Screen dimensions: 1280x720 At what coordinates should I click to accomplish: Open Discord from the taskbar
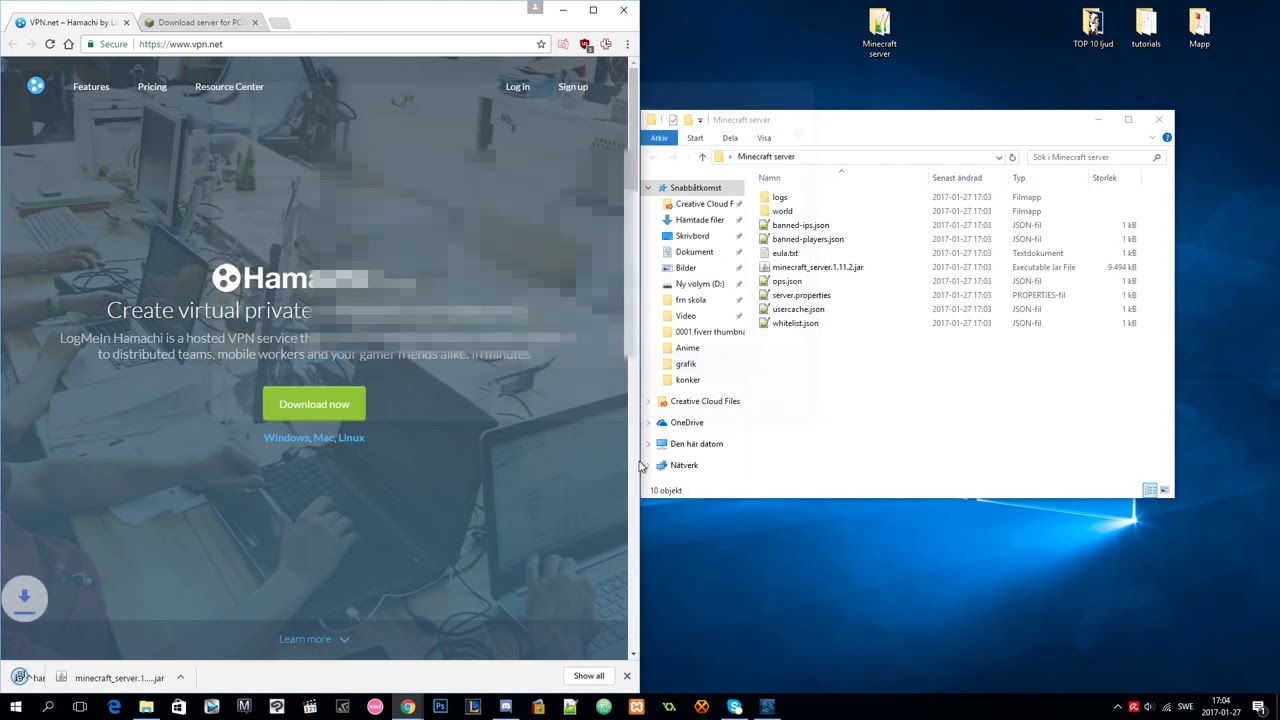(x=506, y=707)
